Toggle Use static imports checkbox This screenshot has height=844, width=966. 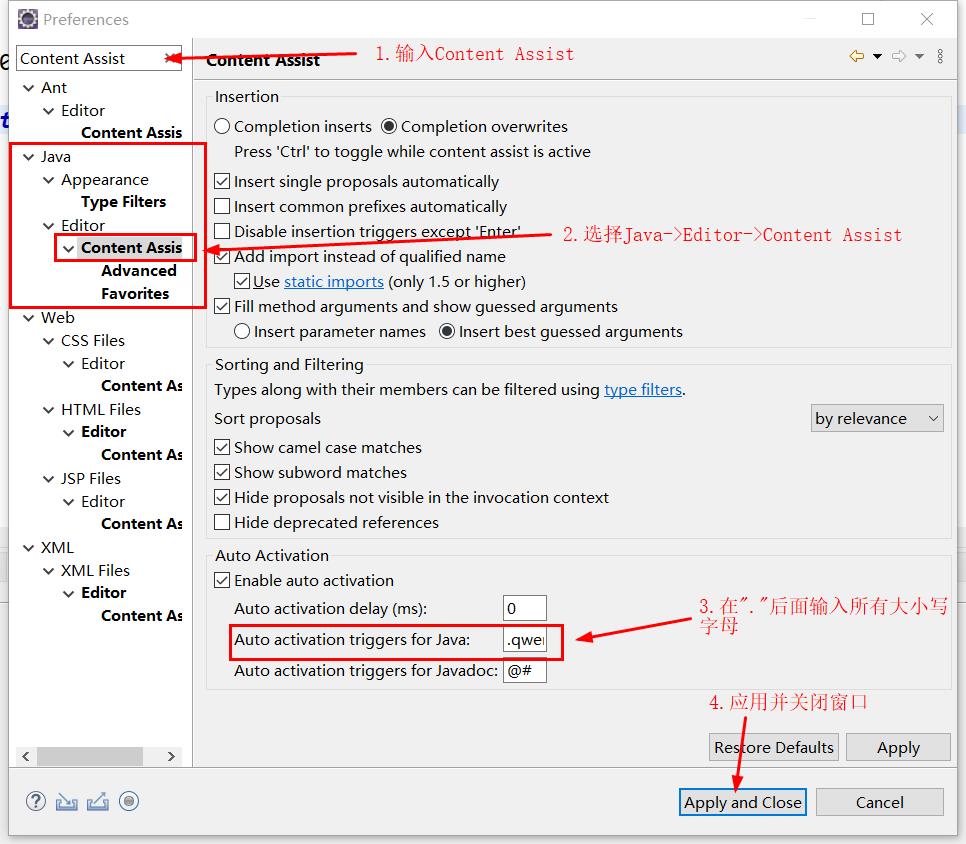242,282
